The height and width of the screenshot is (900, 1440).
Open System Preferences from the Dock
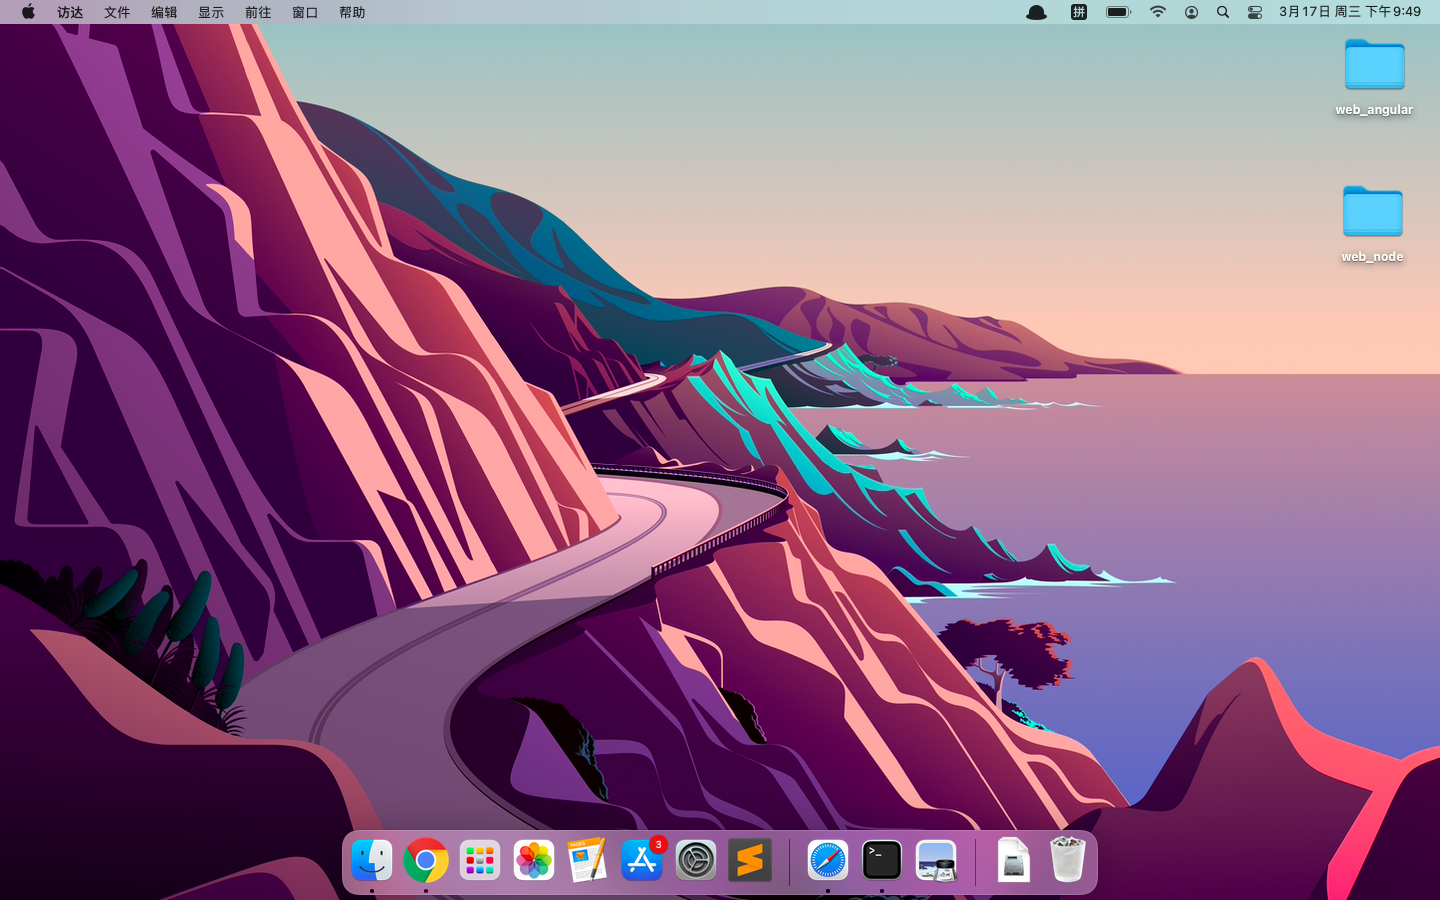click(696, 860)
